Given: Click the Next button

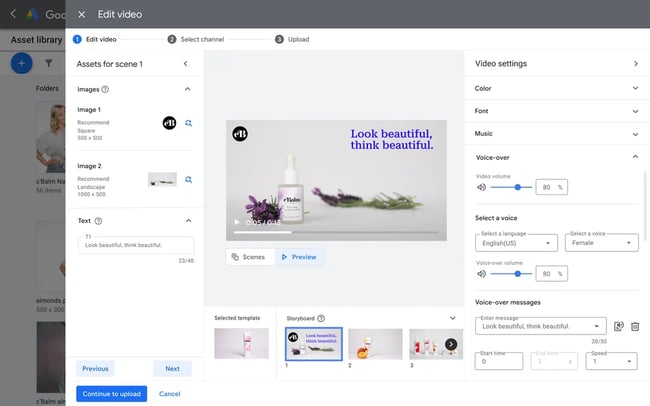Looking at the screenshot, I should tap(172, 368).
